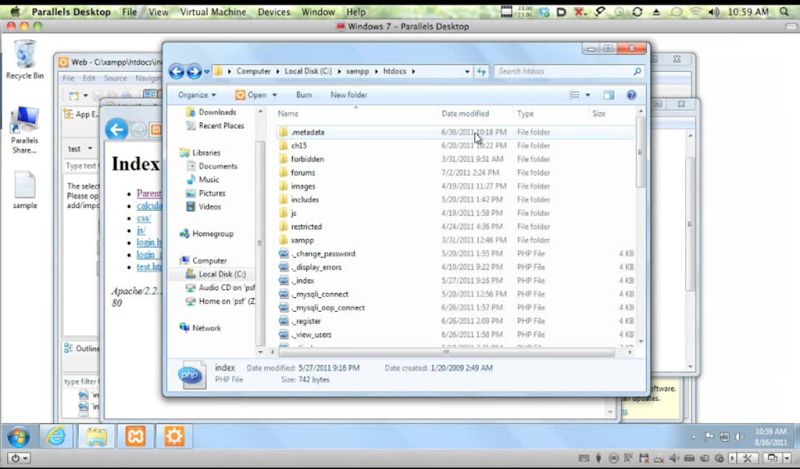This screenshot has width=800, height=469.
Task: Click the Explorer back navigation arrow
Action: [x=176, y=72]
